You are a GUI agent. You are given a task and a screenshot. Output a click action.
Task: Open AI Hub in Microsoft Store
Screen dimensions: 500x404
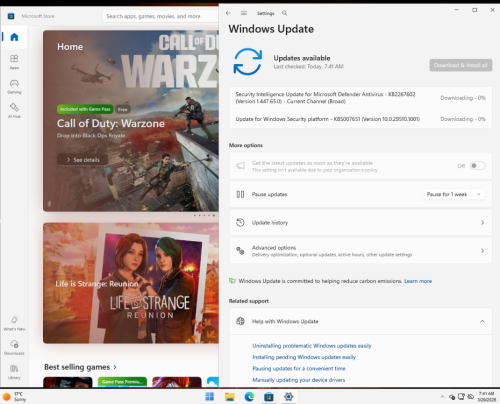(14, 111)
